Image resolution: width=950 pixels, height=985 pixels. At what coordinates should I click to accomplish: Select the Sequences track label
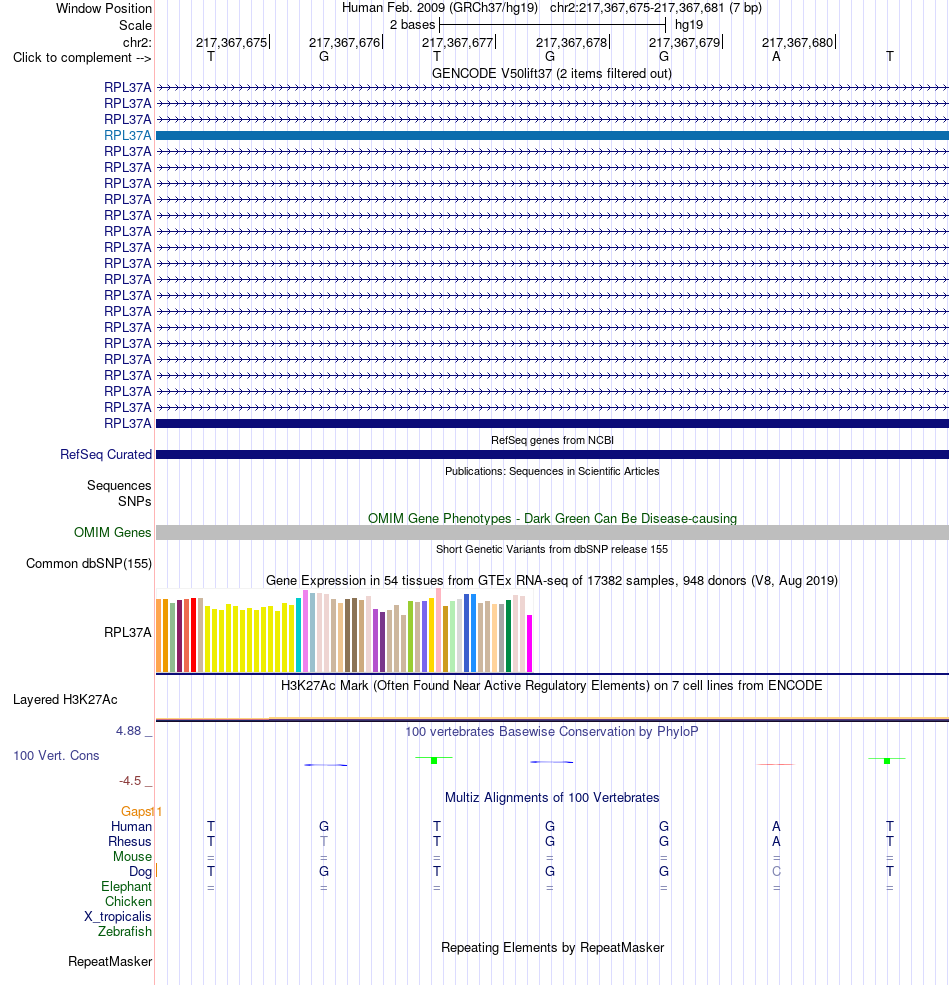(119, 486)
